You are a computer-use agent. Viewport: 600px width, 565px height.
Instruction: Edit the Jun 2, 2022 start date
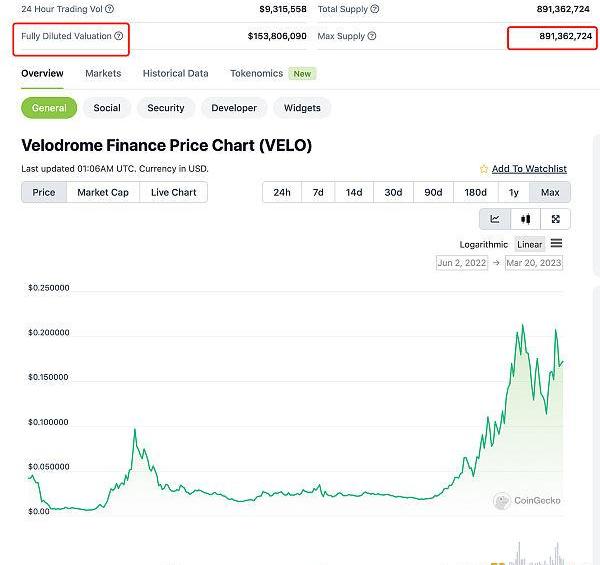pos(462,263)
